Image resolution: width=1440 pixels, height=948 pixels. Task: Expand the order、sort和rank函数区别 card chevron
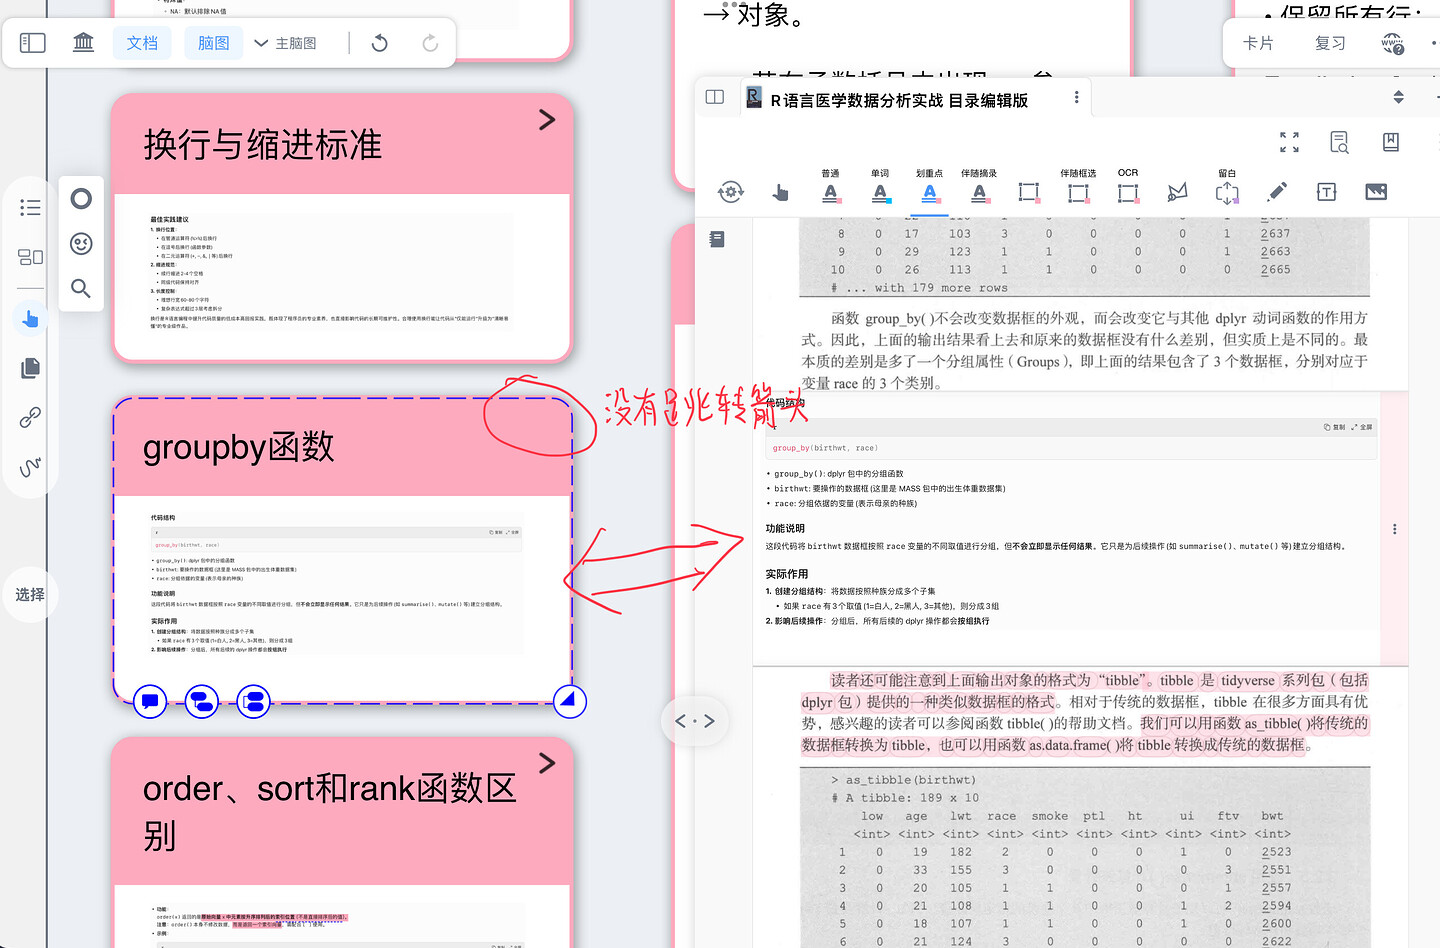point(547,763)
